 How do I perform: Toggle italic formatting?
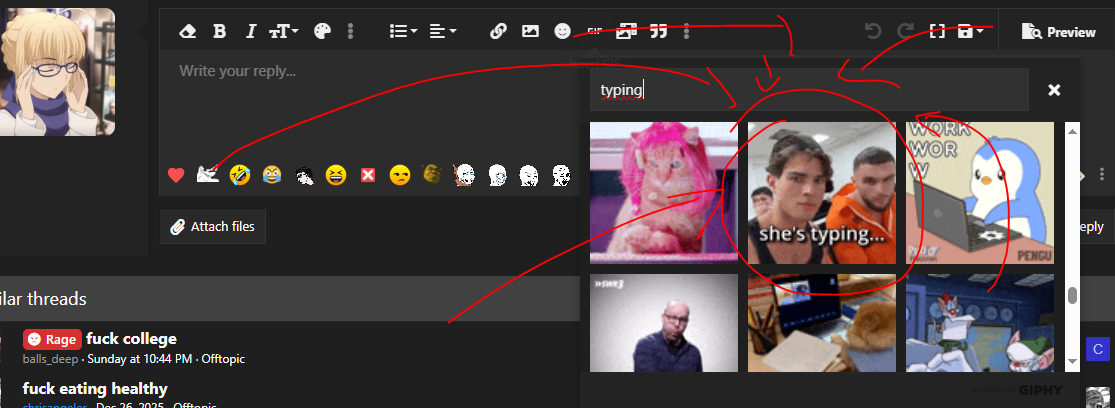tap(251, 31)
